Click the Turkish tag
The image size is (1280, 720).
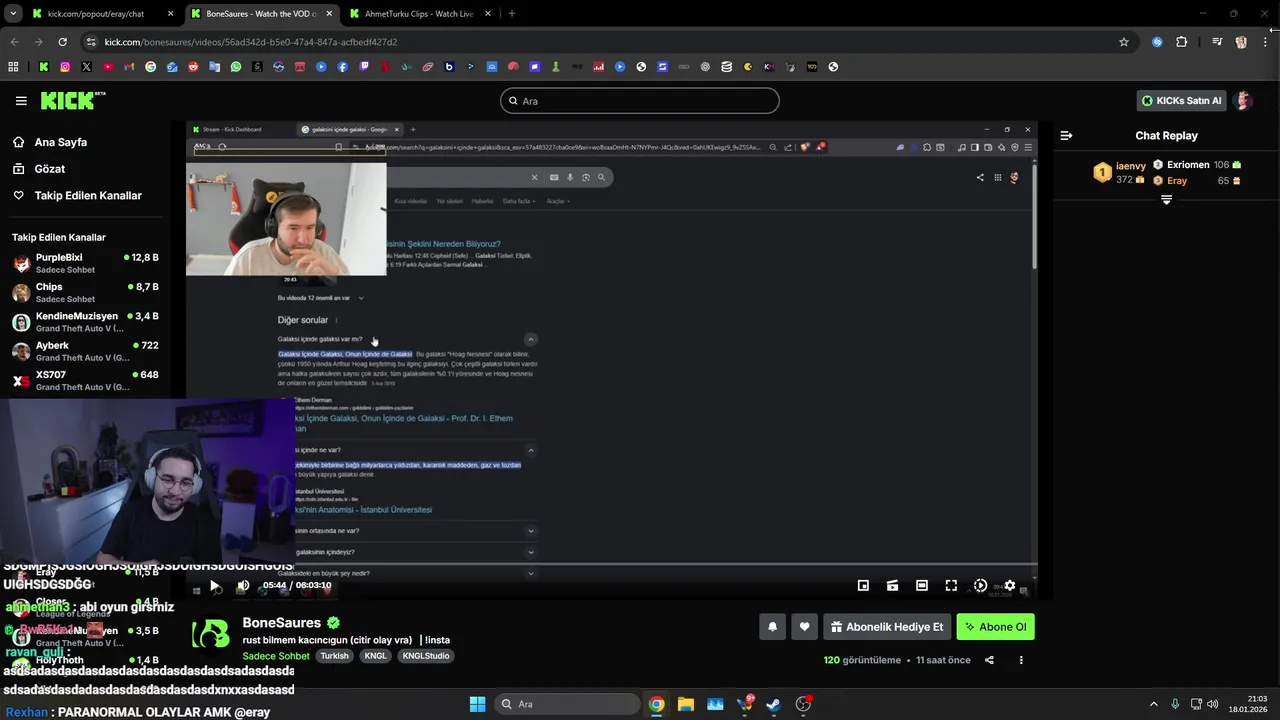334,656
